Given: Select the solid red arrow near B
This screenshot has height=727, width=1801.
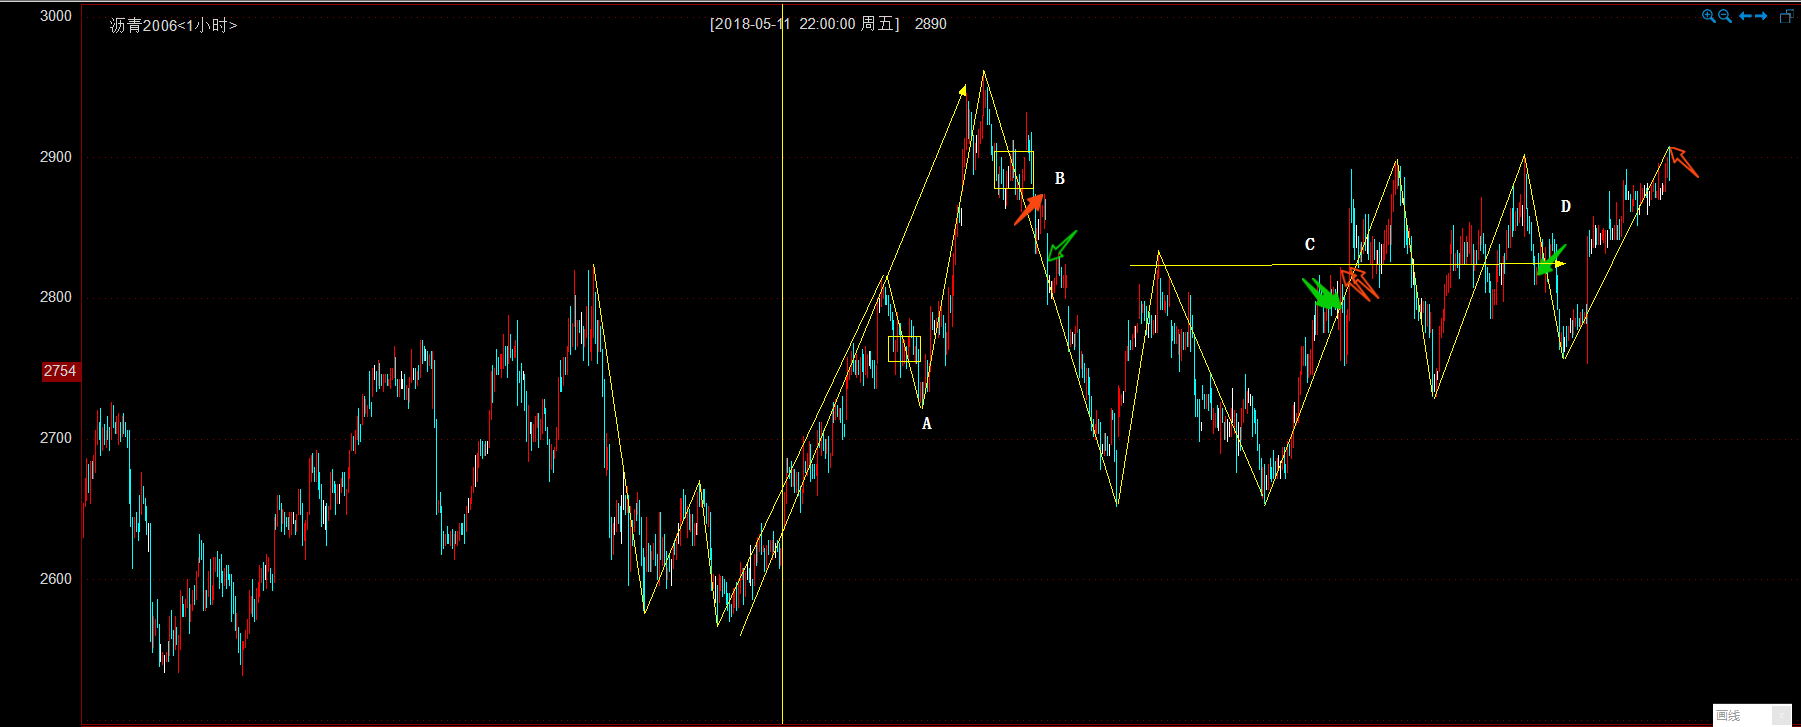Looking at the screenshot, I should coord(1031,209).
